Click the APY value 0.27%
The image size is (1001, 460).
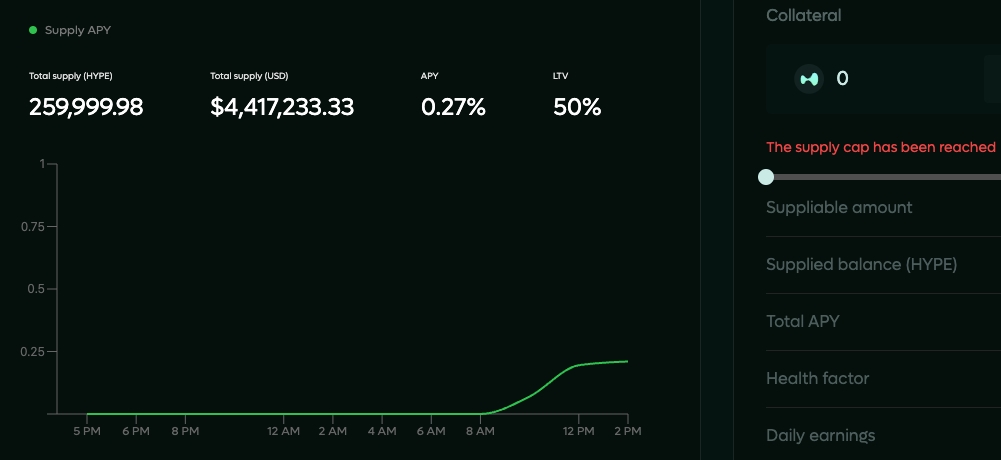(x=453, y=107)
